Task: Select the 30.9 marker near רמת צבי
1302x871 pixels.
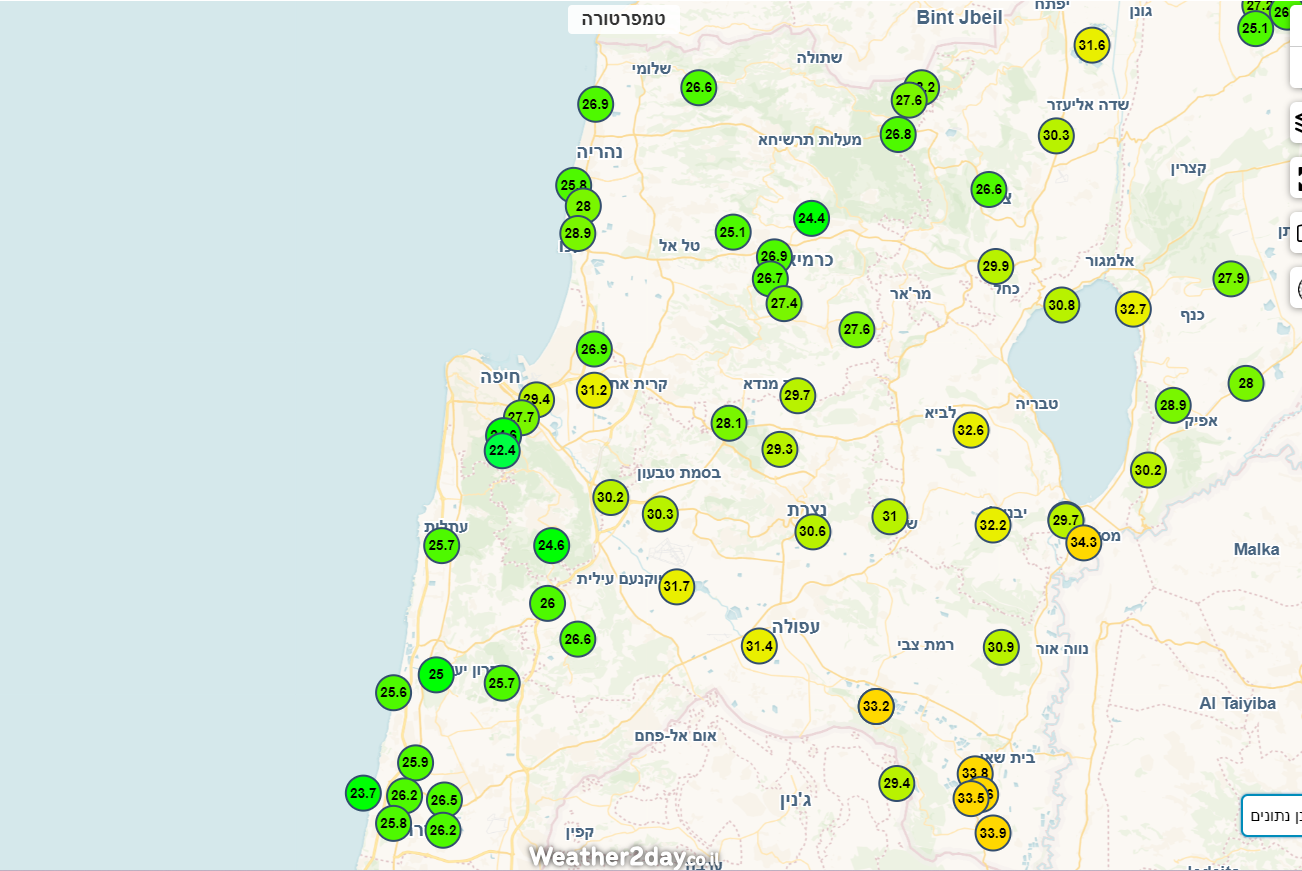Action: coord(1001,648)
